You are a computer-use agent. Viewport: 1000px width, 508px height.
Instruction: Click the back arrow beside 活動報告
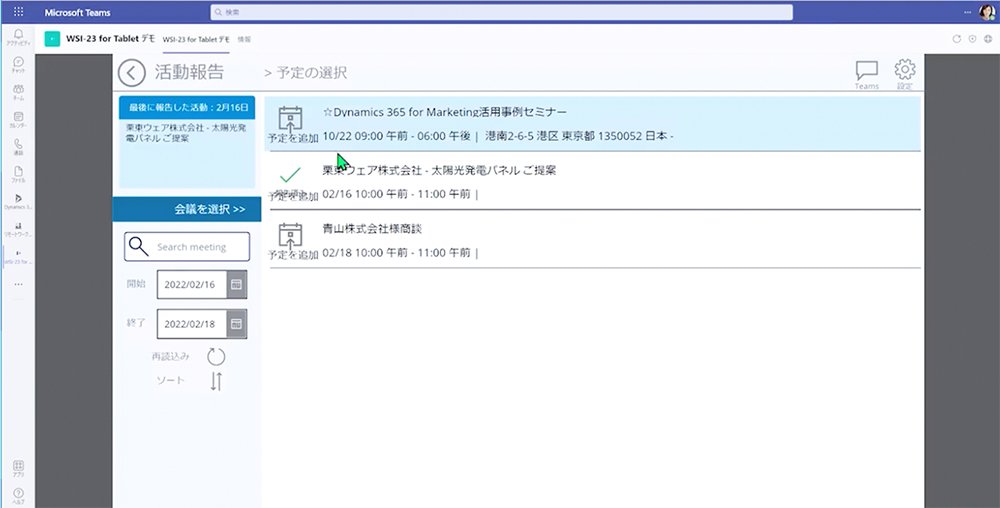pos(131,73)
